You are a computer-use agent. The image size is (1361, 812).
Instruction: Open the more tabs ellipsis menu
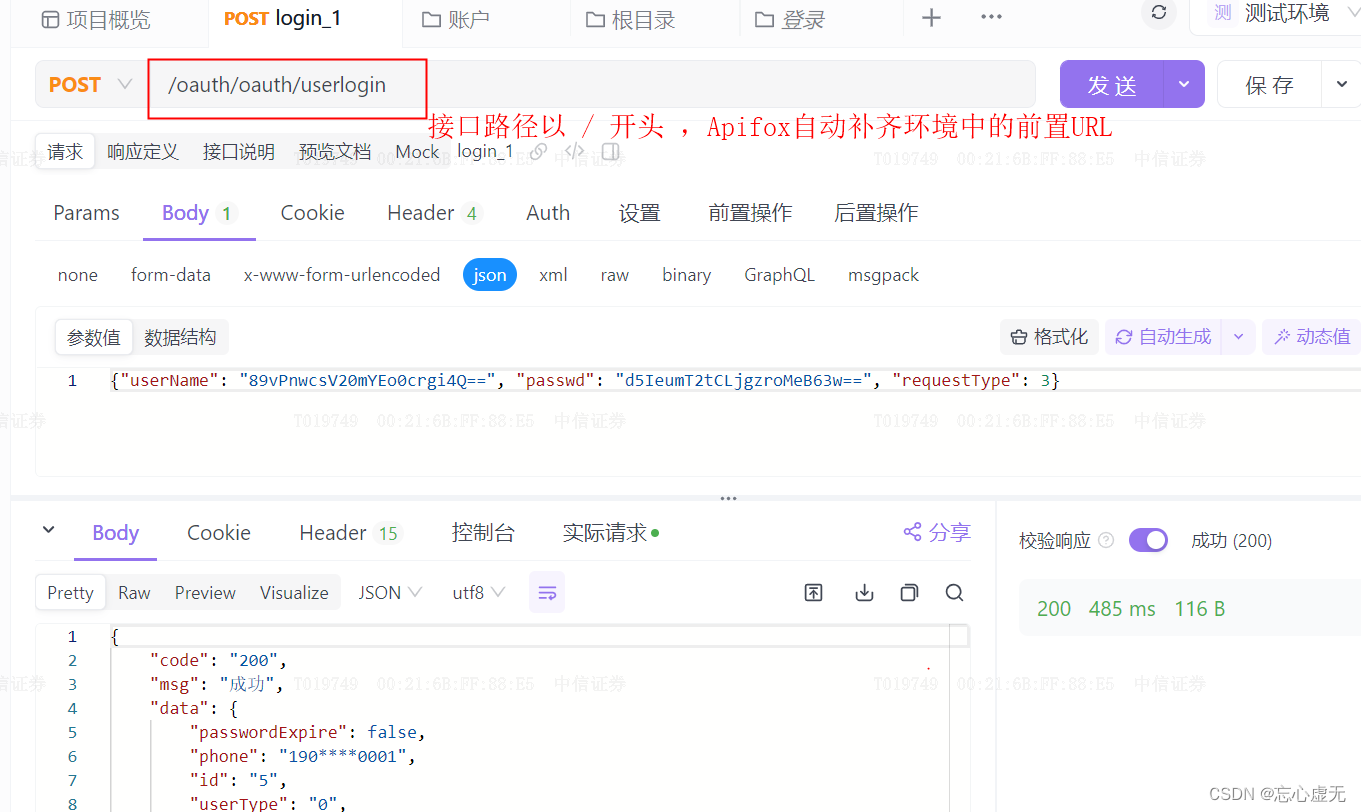pyautogui.click(x=991, y=17)
